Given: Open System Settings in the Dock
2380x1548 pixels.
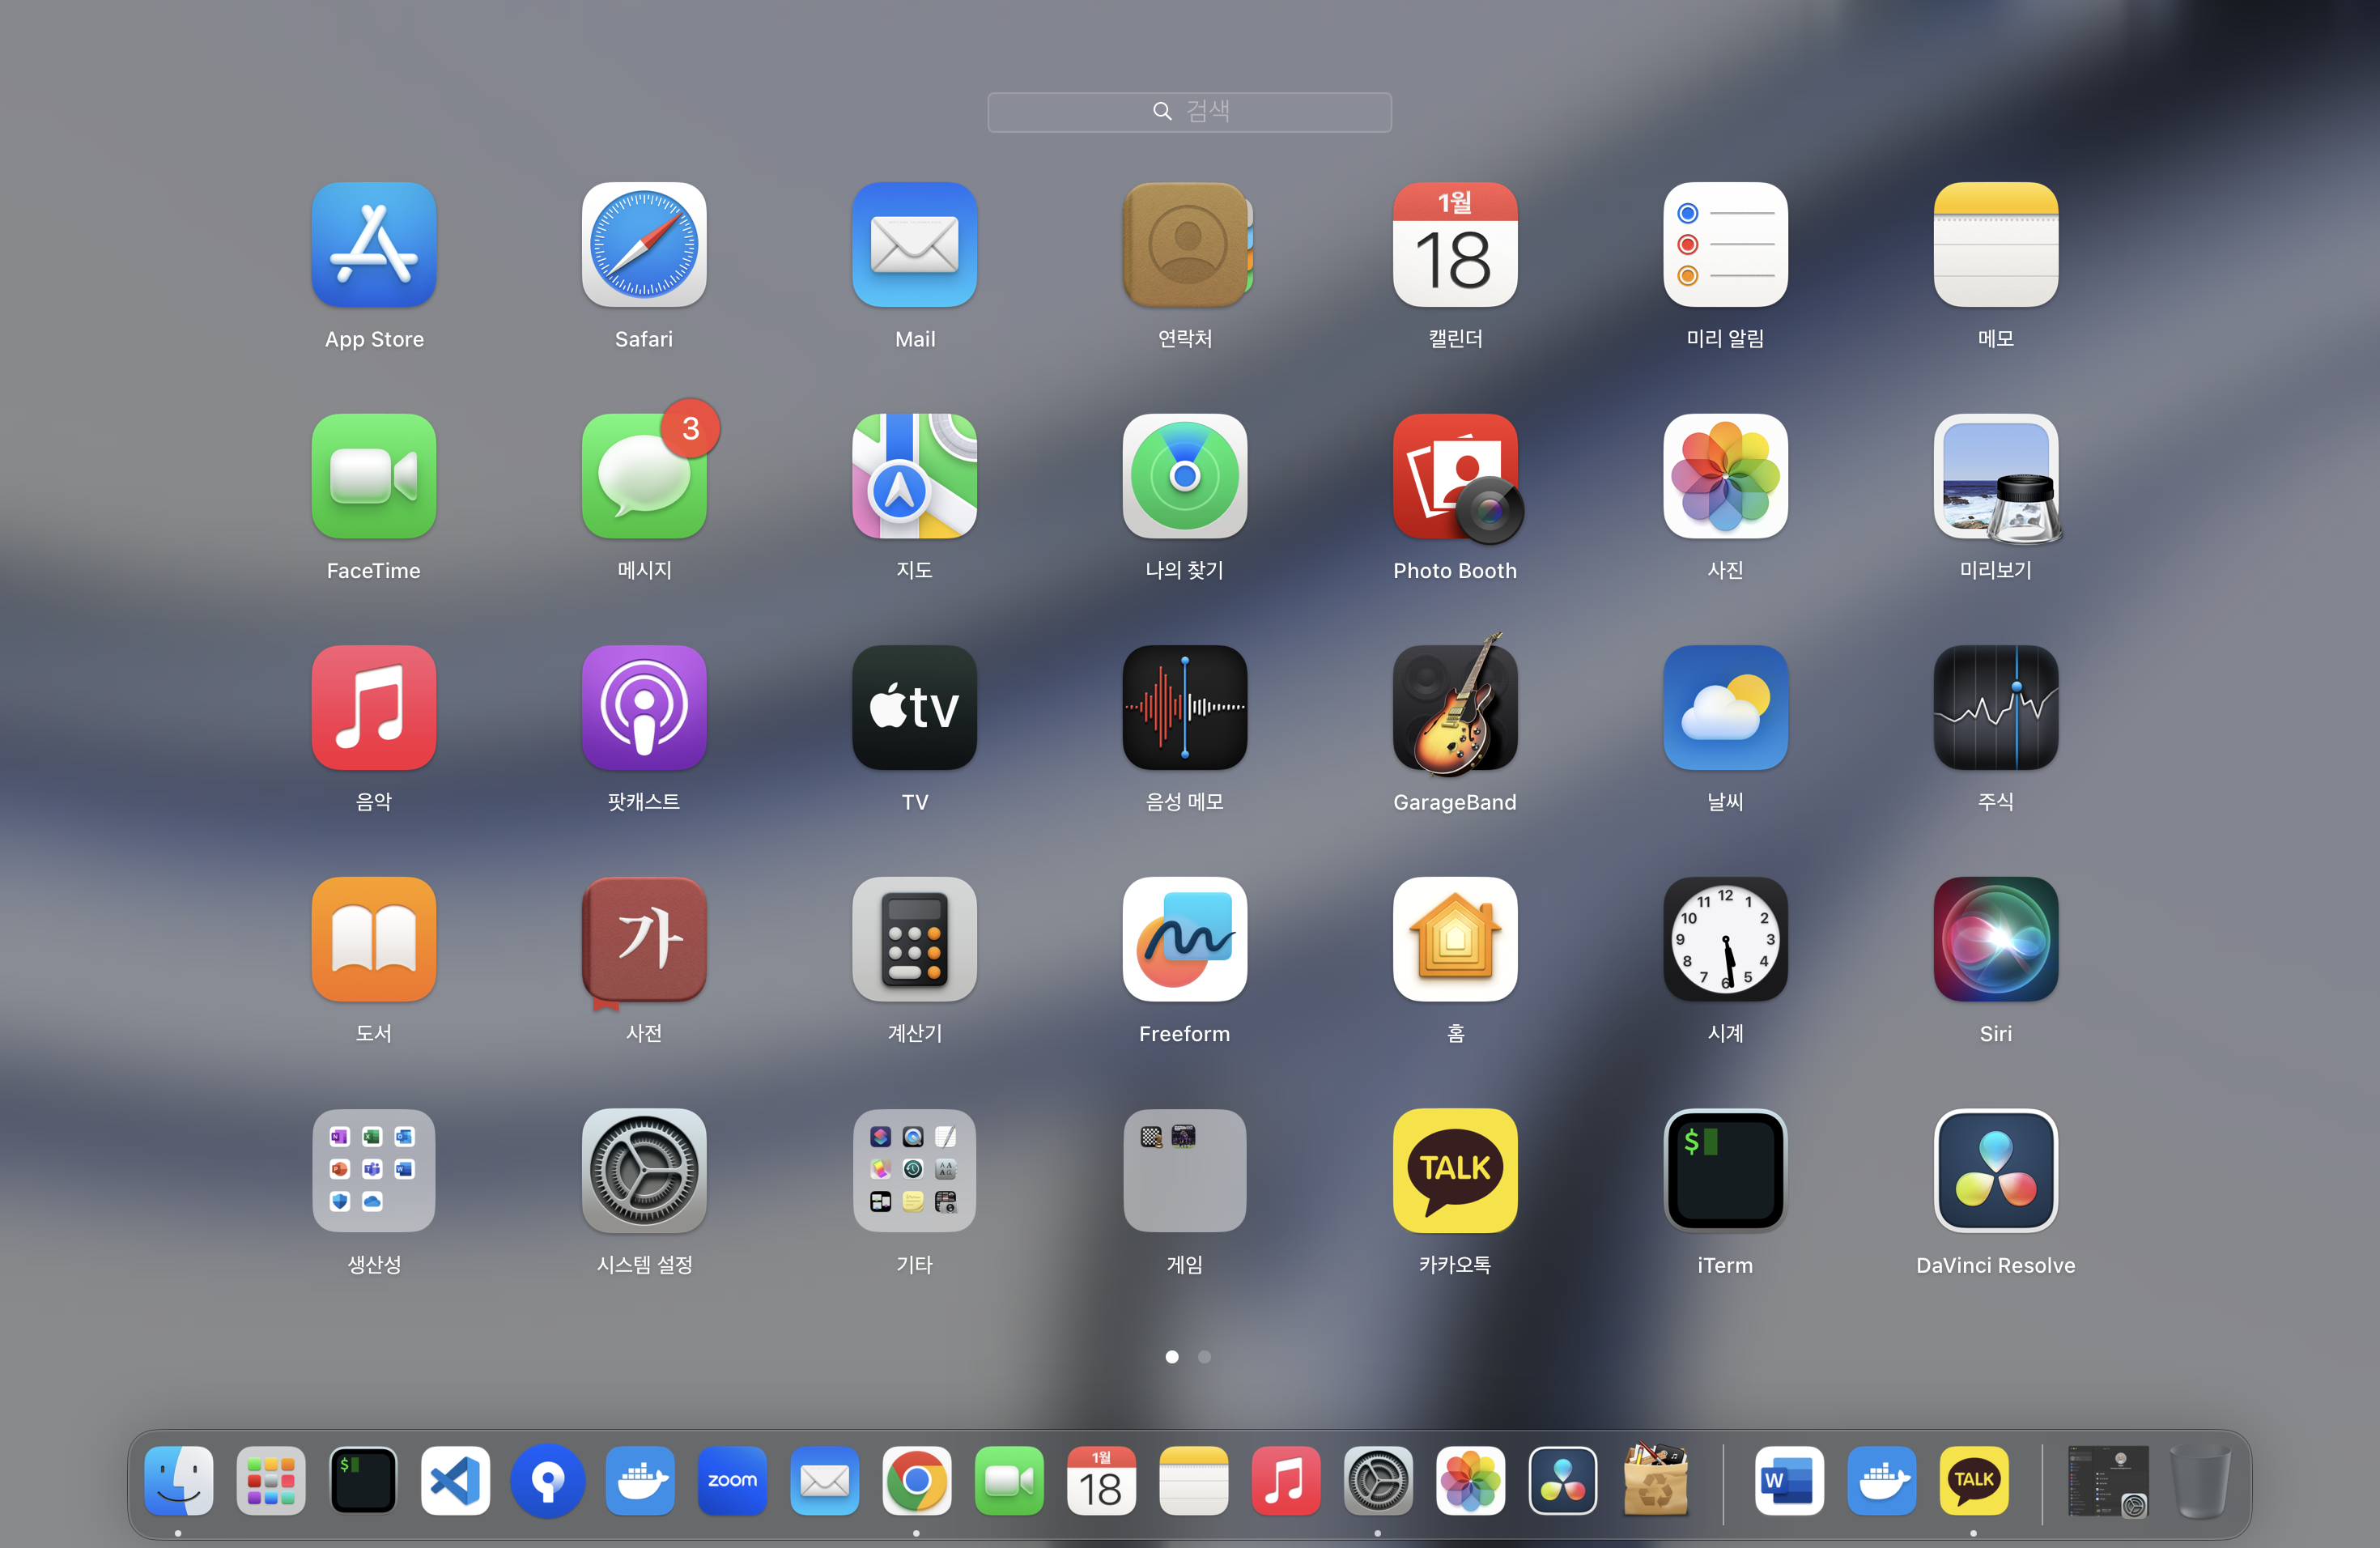Looking at the screenshot, I should pos(1378,1480).
